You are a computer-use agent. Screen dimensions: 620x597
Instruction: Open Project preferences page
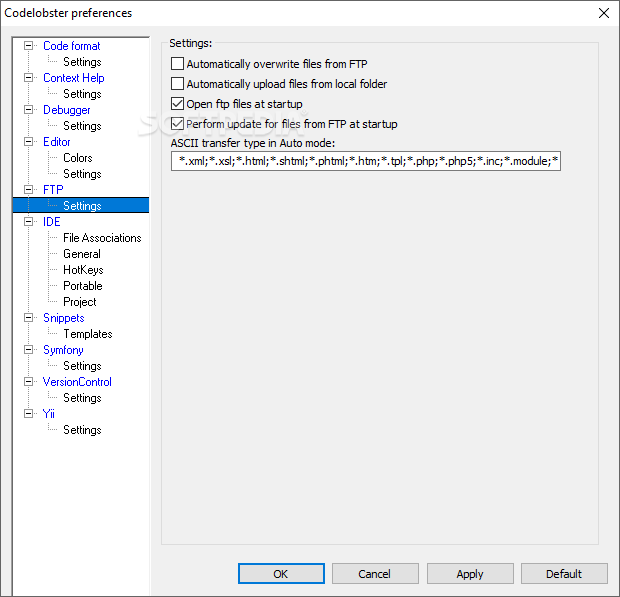coord(79,302)
